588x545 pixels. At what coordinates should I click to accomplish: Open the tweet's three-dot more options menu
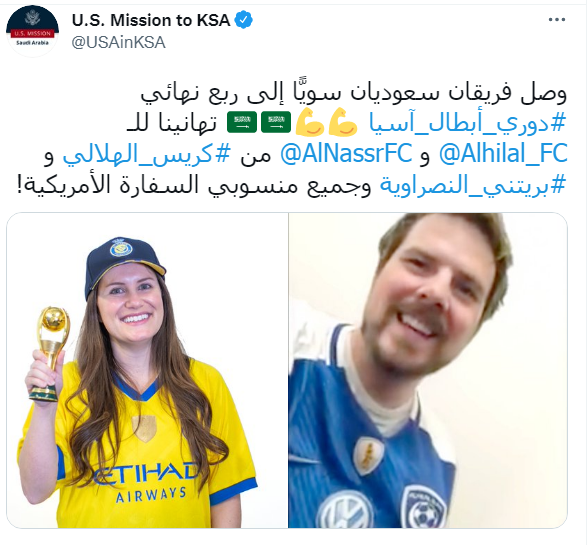tap(556, 20)
